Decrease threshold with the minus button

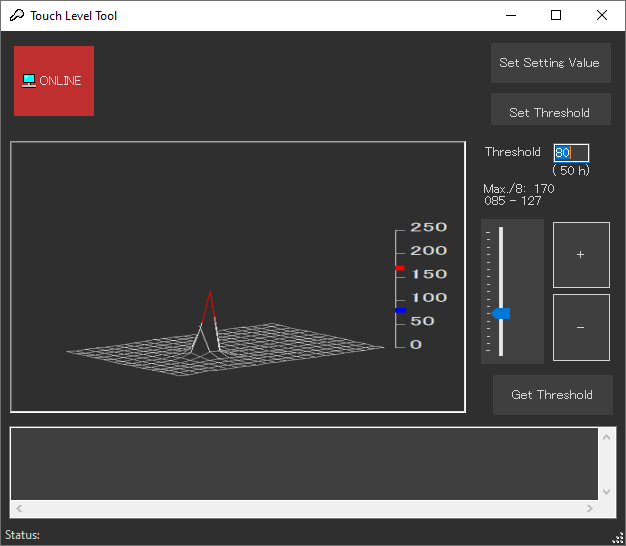(581, 327)
